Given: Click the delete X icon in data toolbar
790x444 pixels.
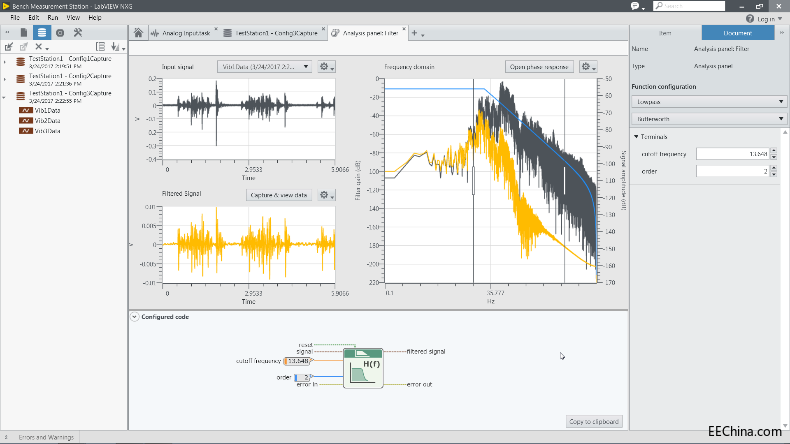Looking at the screenshot, I should (x=38, y=47).
